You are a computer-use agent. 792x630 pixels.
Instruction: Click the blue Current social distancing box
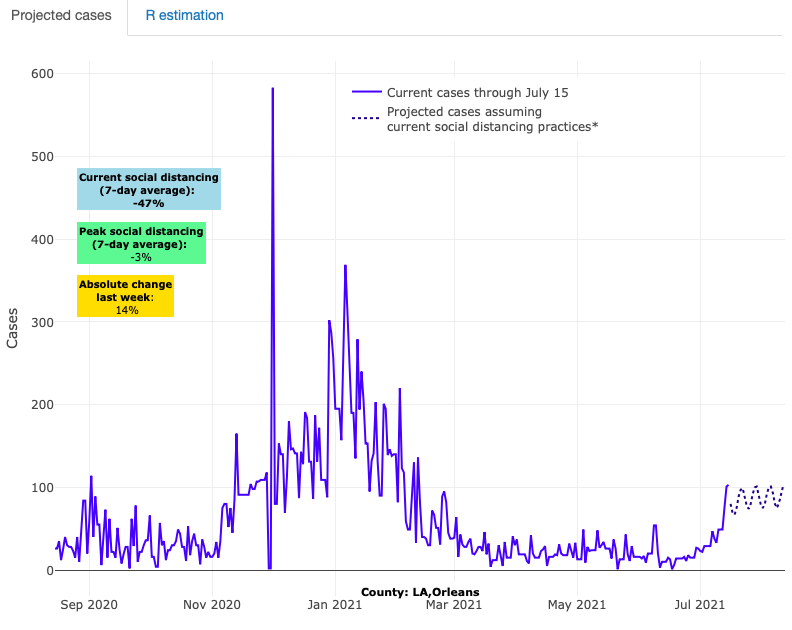149,189
